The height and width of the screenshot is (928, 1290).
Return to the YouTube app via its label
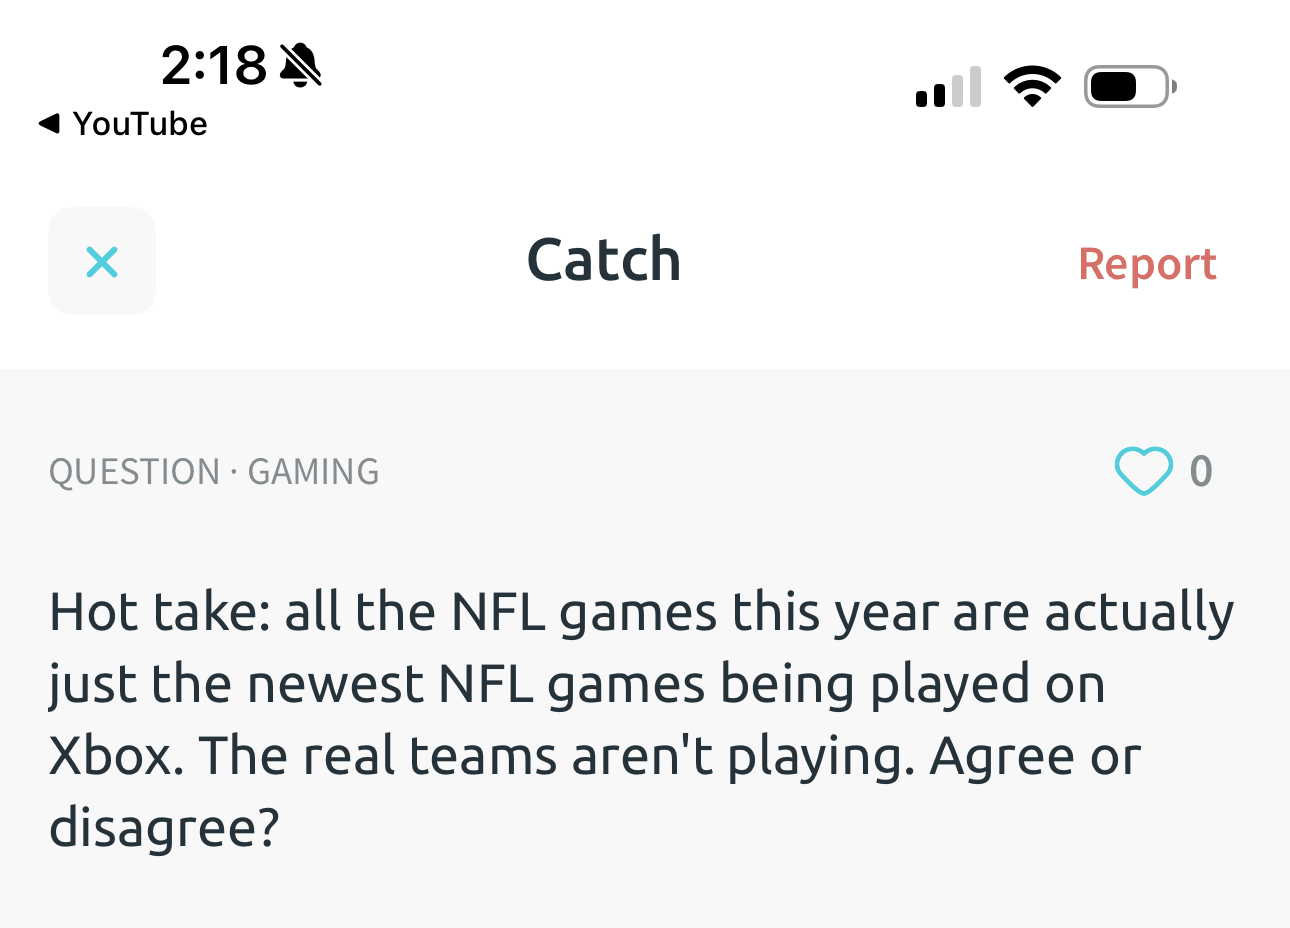tap(140, 124)
